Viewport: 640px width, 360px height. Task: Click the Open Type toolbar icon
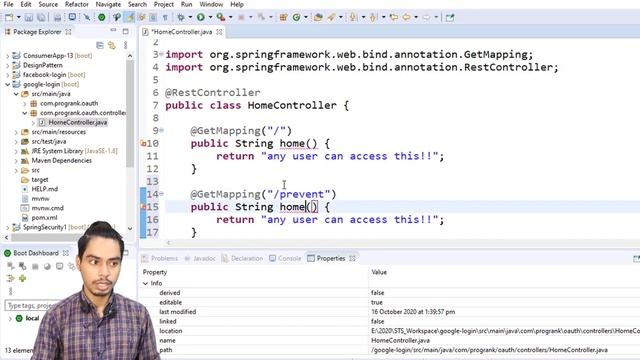[318, 18]
